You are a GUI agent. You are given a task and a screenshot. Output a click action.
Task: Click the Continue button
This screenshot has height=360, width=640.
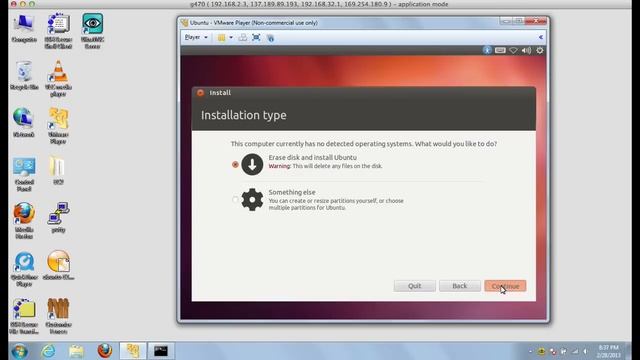(505, 286)
